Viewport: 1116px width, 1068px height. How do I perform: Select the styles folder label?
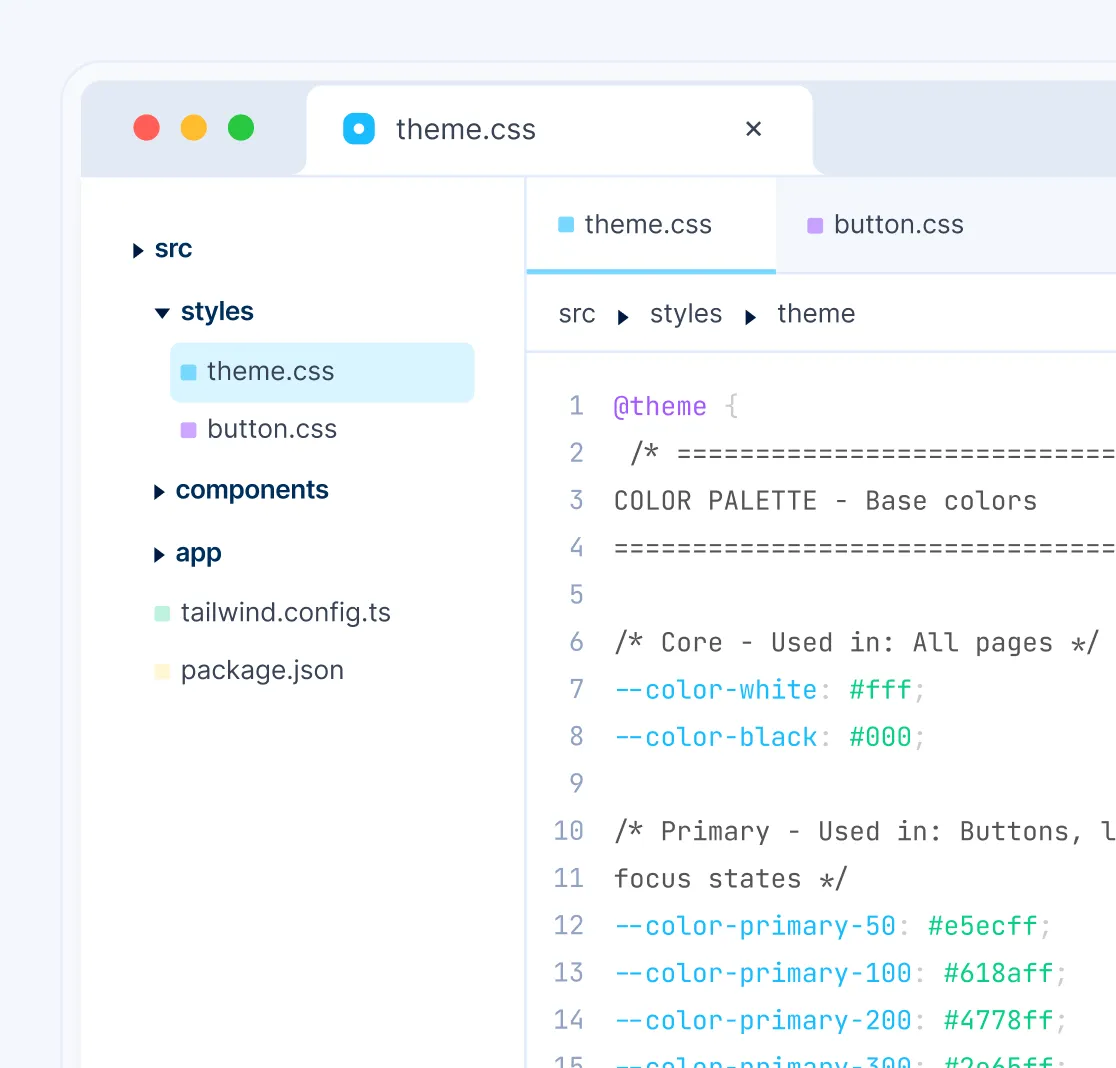coord(217,312)
